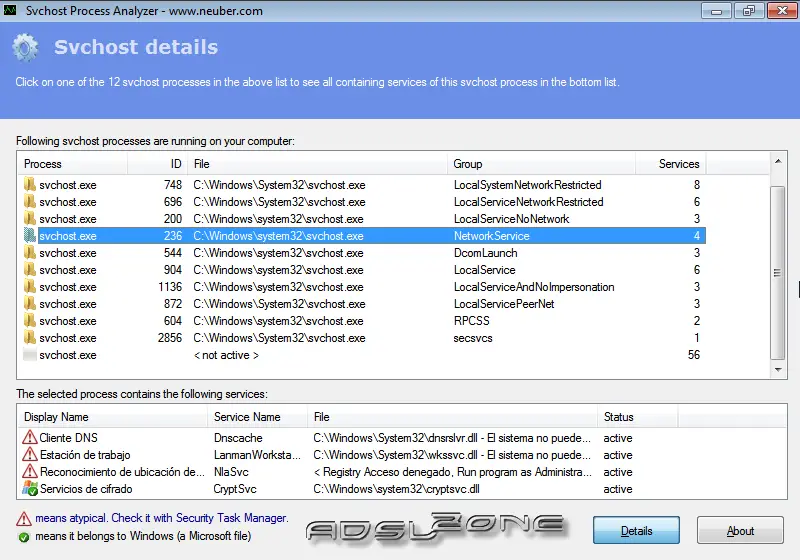Image resolution: width=800 pixels, height=560 pixels.
Task: Sort services by Display Name header
Action: (112, 417)
